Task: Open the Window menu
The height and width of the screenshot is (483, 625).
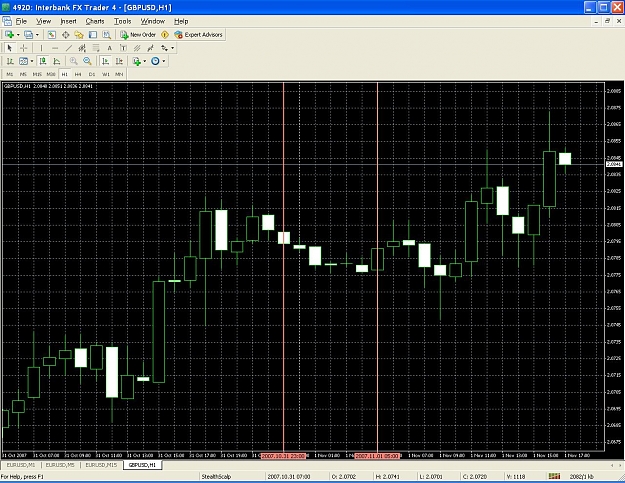Action: [153, 21]
